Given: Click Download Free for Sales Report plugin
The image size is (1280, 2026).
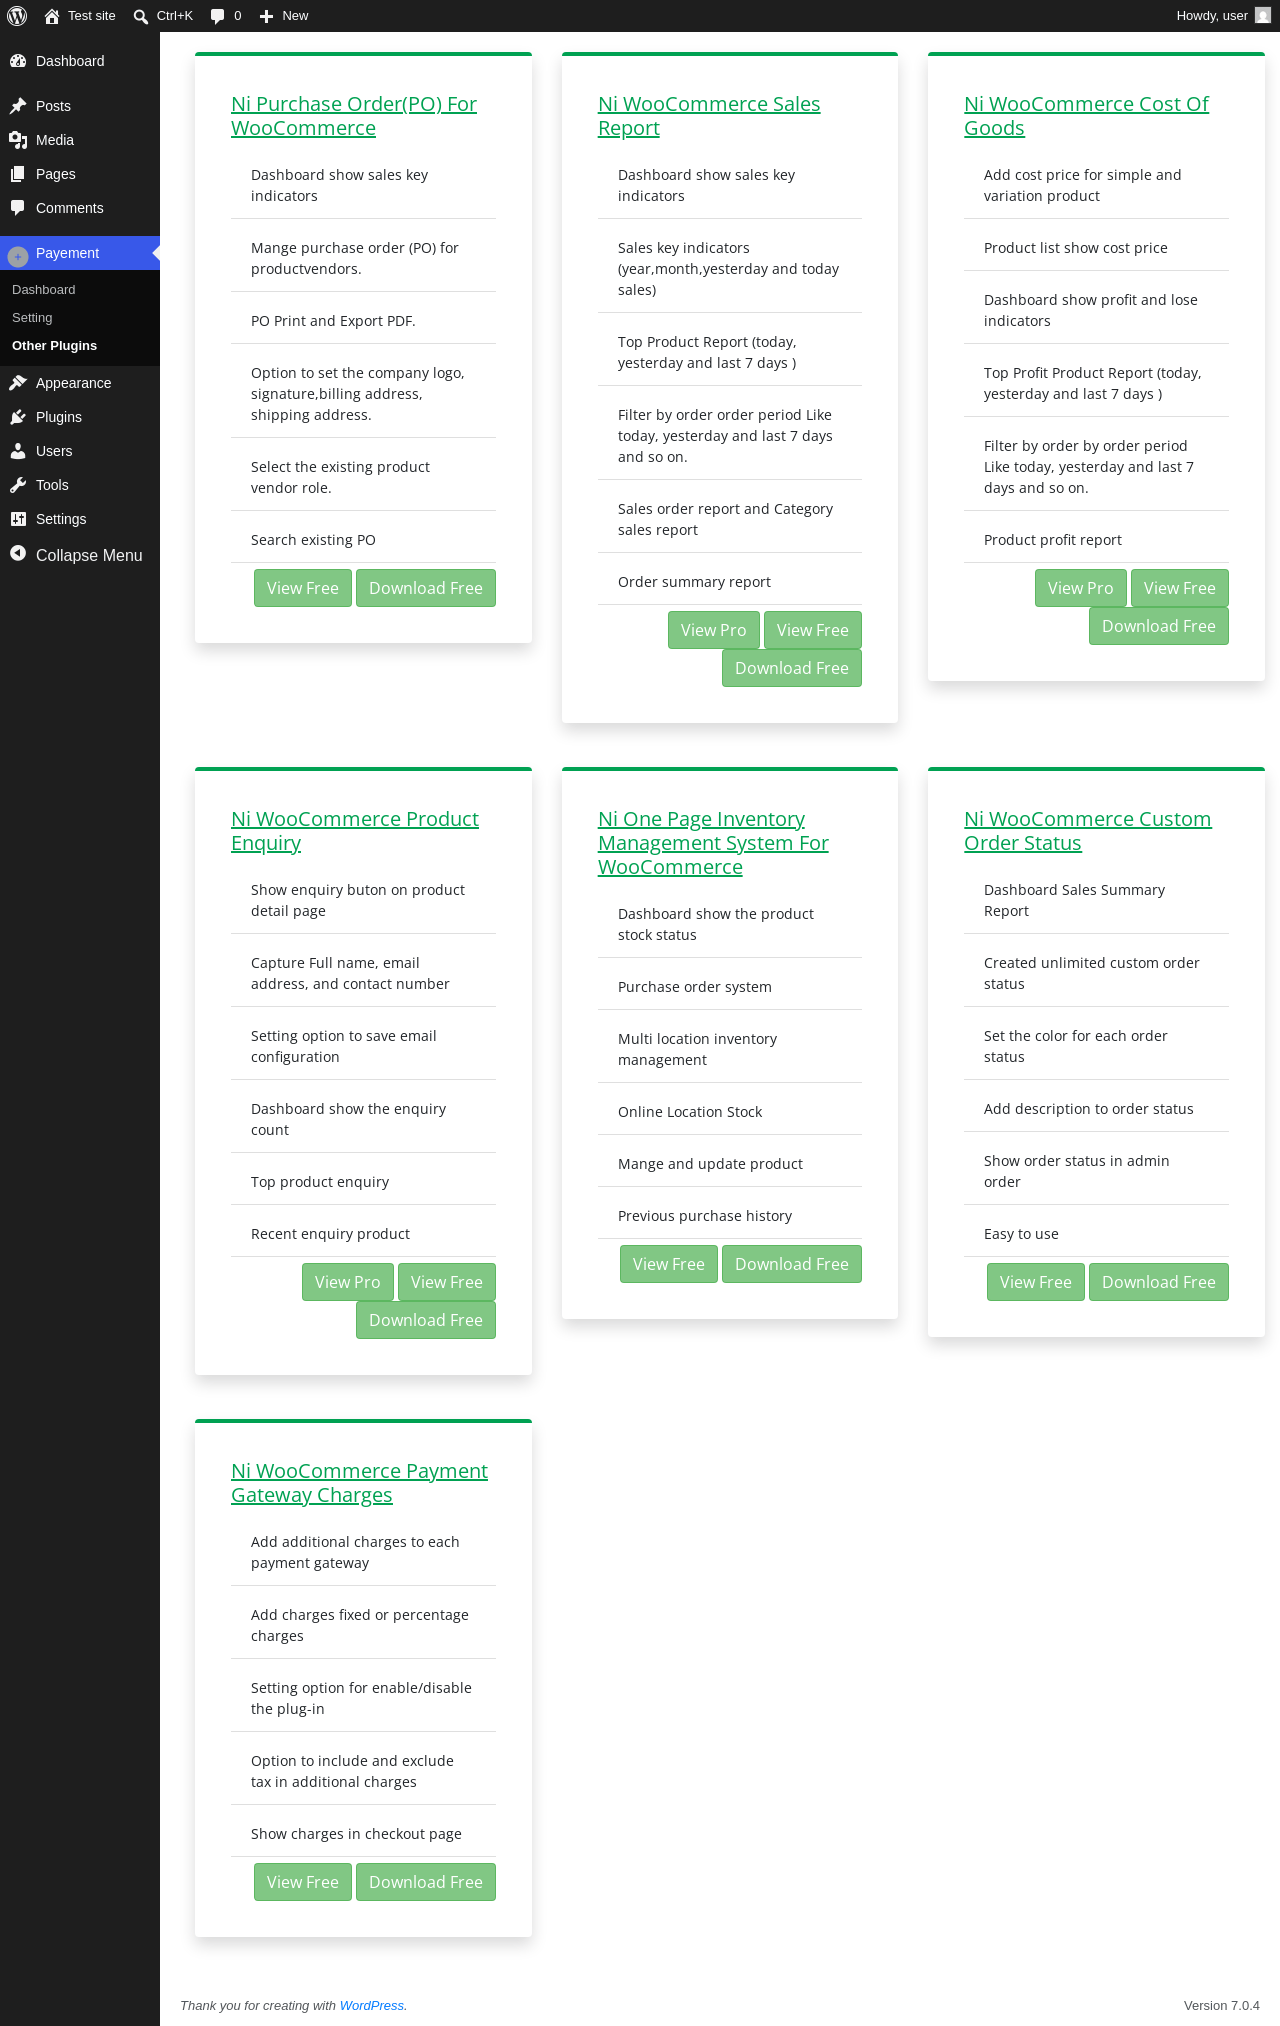Looking at the screenshot, I should tap(792, 668).
